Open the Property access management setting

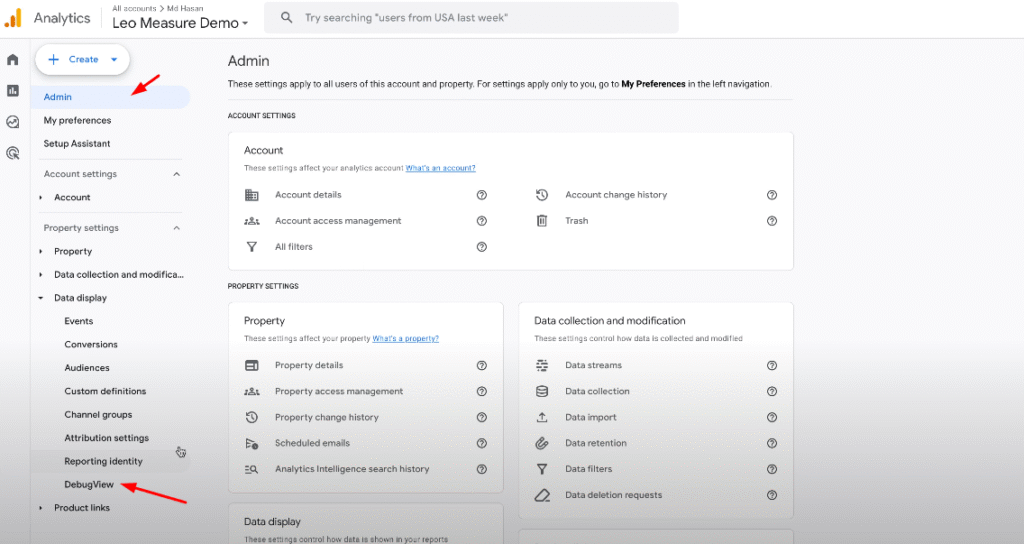pos(339,391)
